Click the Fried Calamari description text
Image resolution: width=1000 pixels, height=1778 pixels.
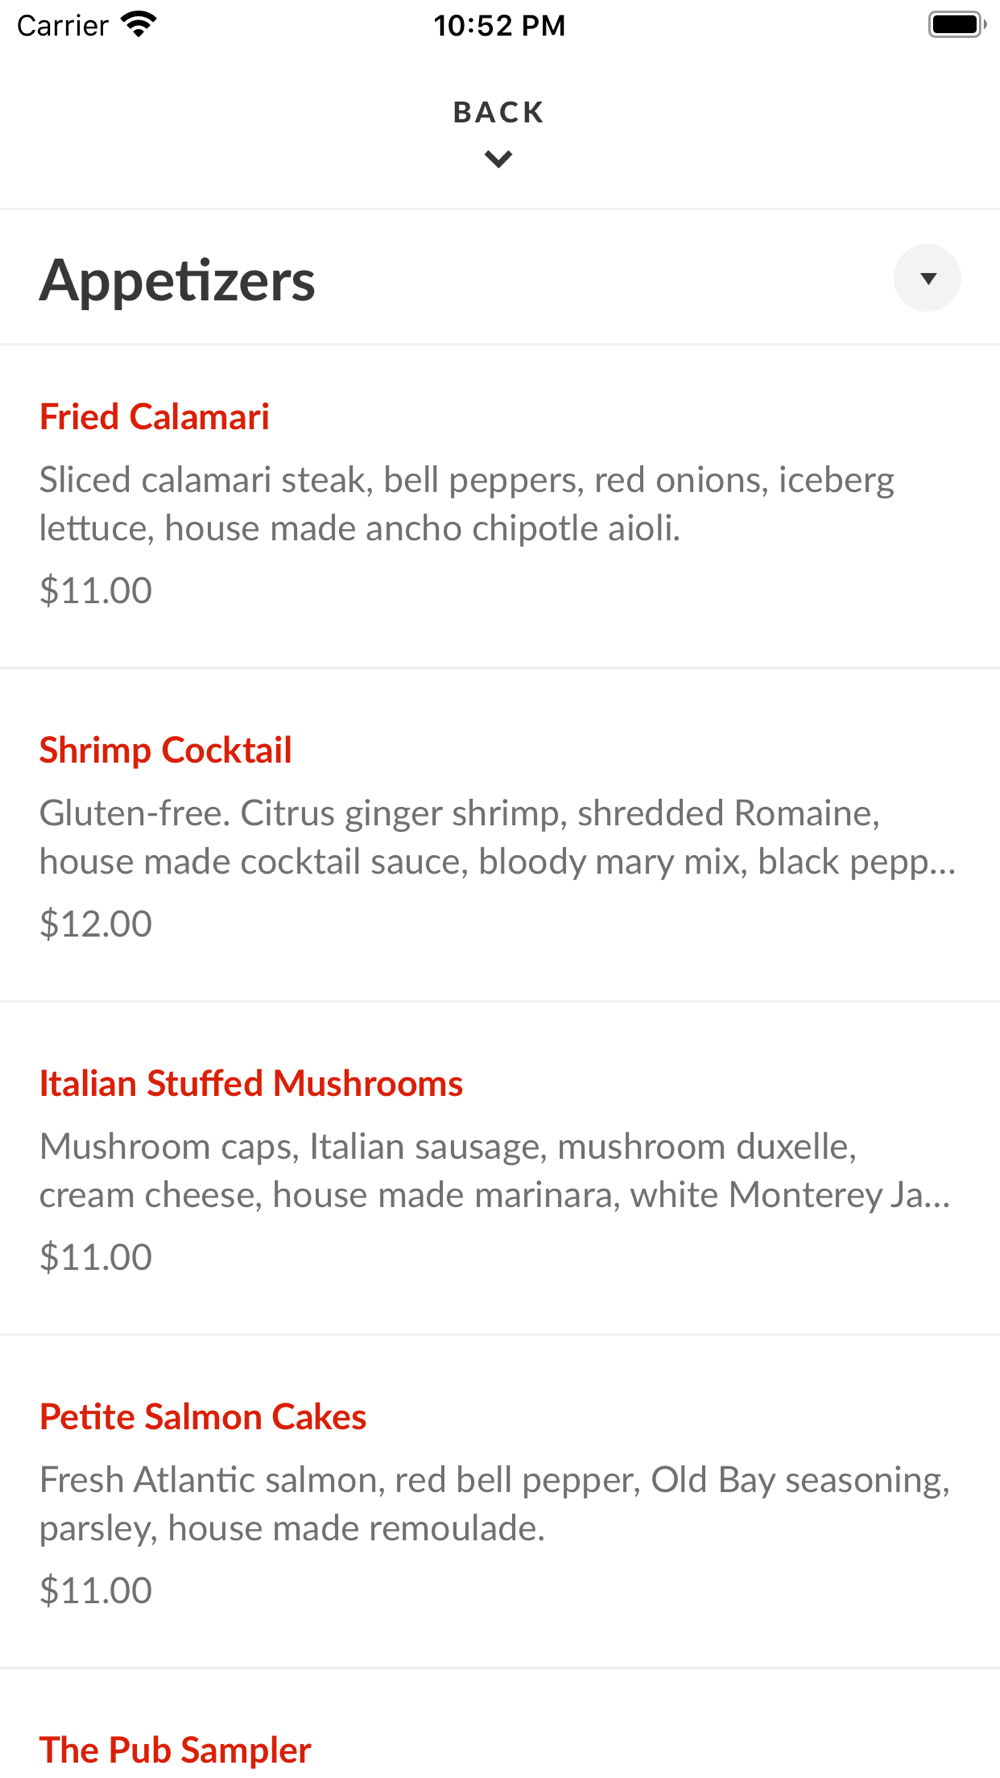(467, 504)
